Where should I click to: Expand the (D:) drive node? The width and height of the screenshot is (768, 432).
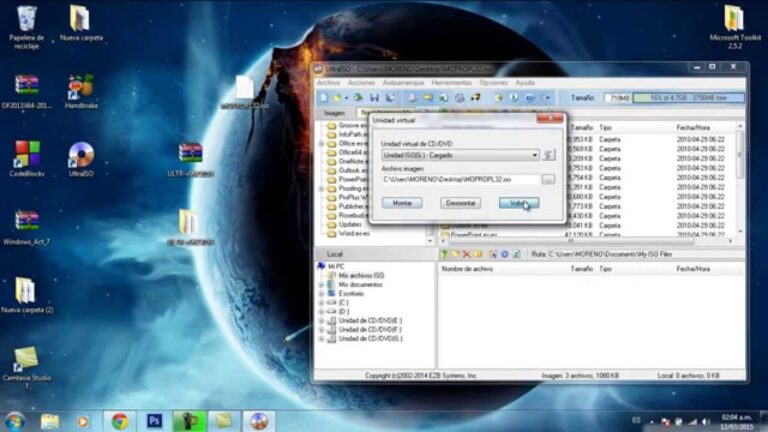[x=321, y=312]
